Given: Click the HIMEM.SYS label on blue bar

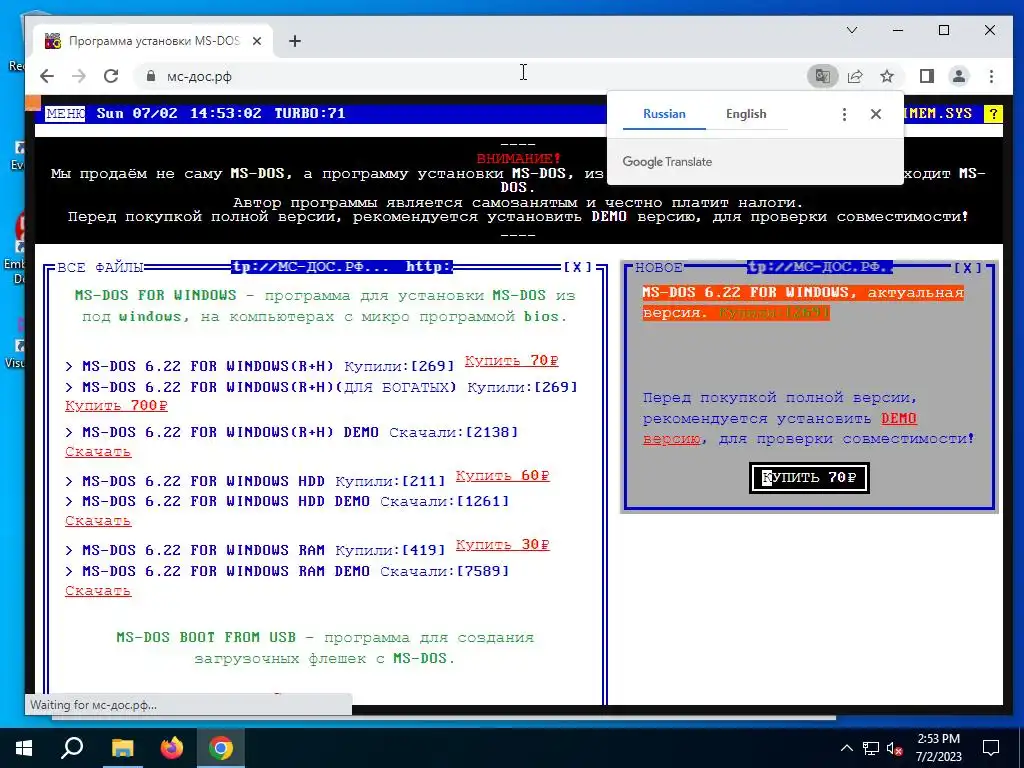Looking at the screenshot, I should pos(938,113).
